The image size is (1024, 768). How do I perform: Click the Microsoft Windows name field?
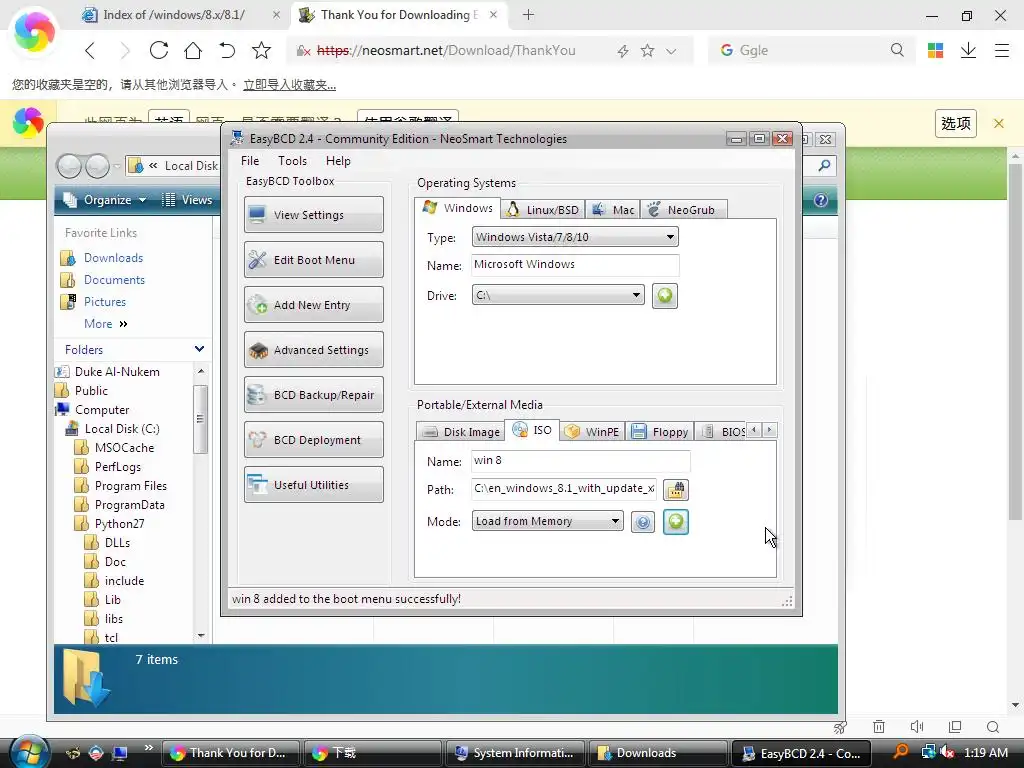click(575, 264)
